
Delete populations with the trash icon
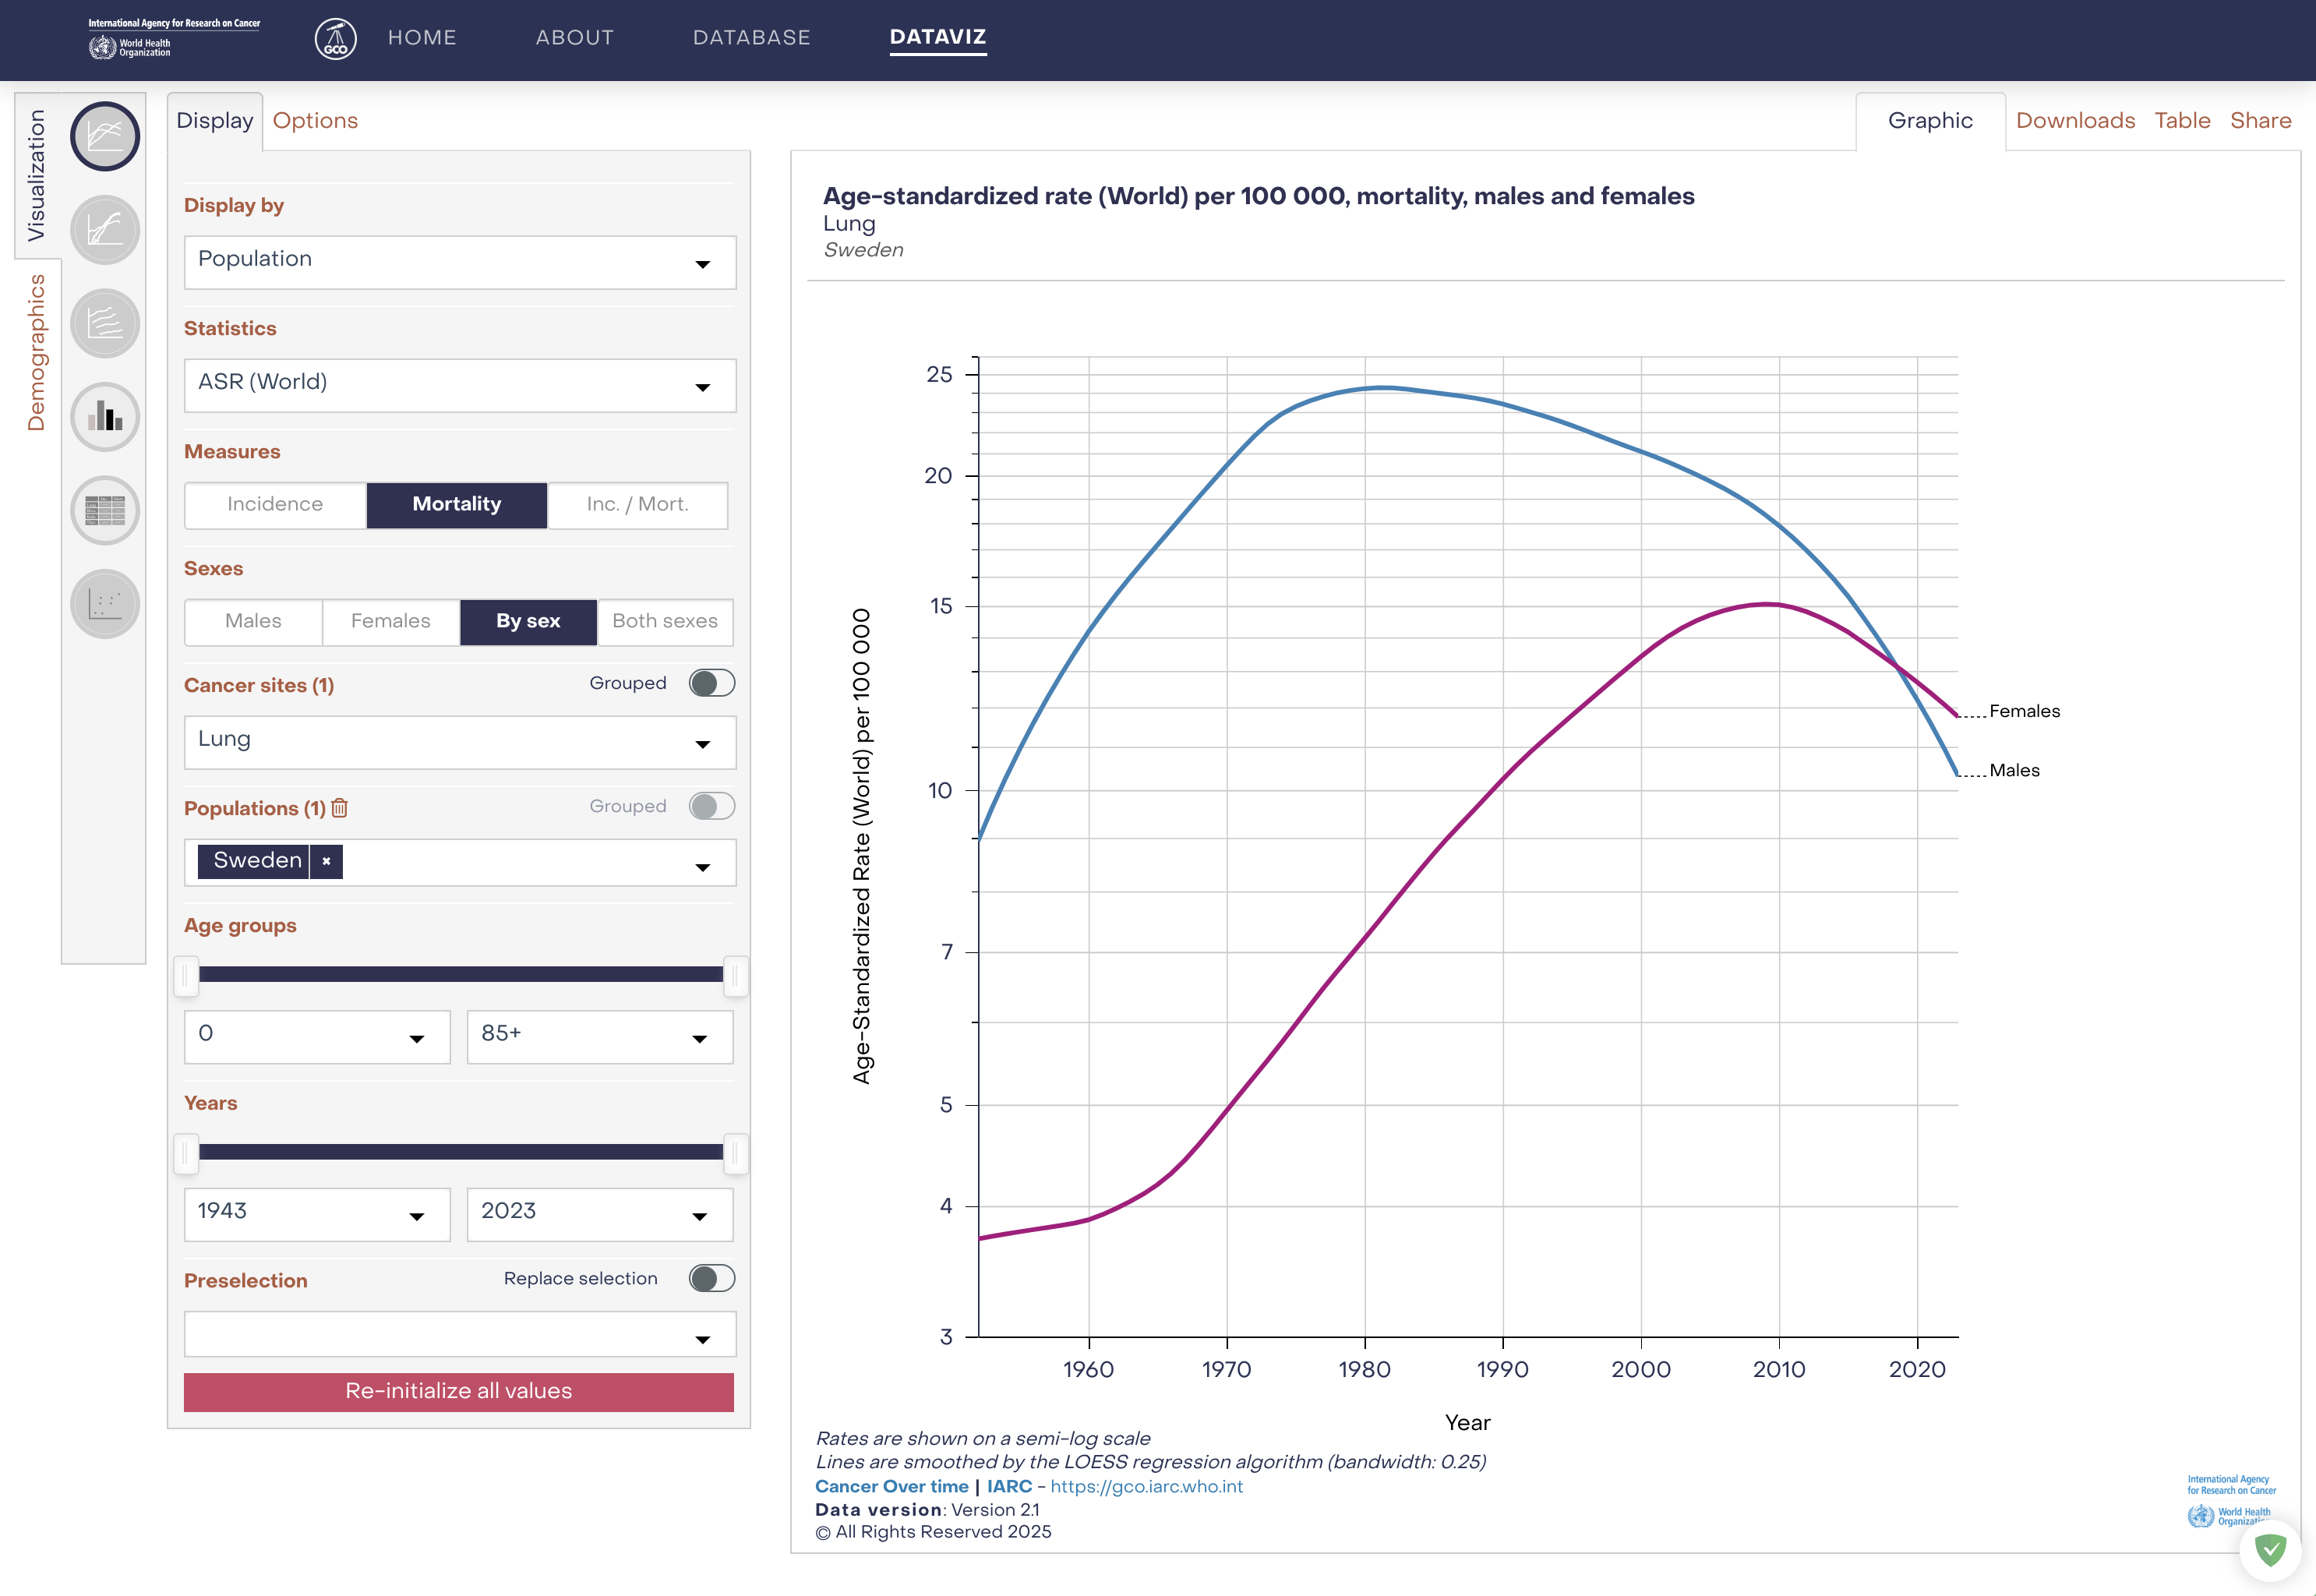pos(340,808)
